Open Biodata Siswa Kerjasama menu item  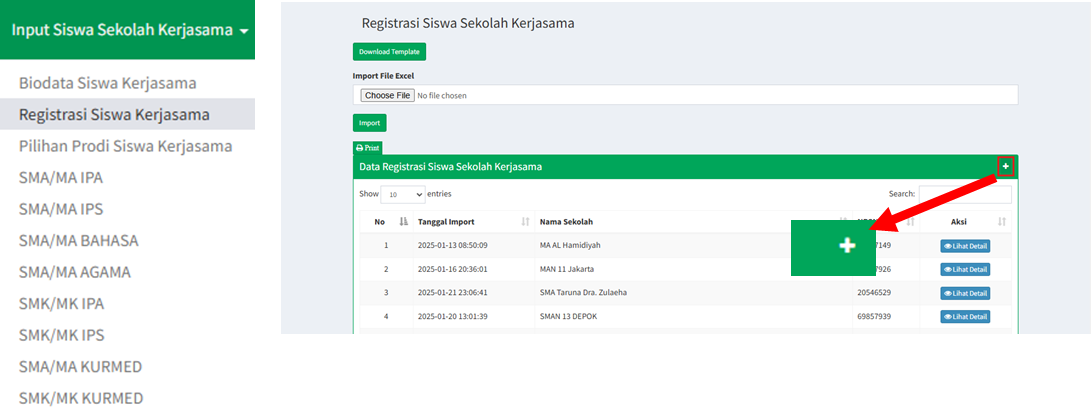[x=107, y=83]
